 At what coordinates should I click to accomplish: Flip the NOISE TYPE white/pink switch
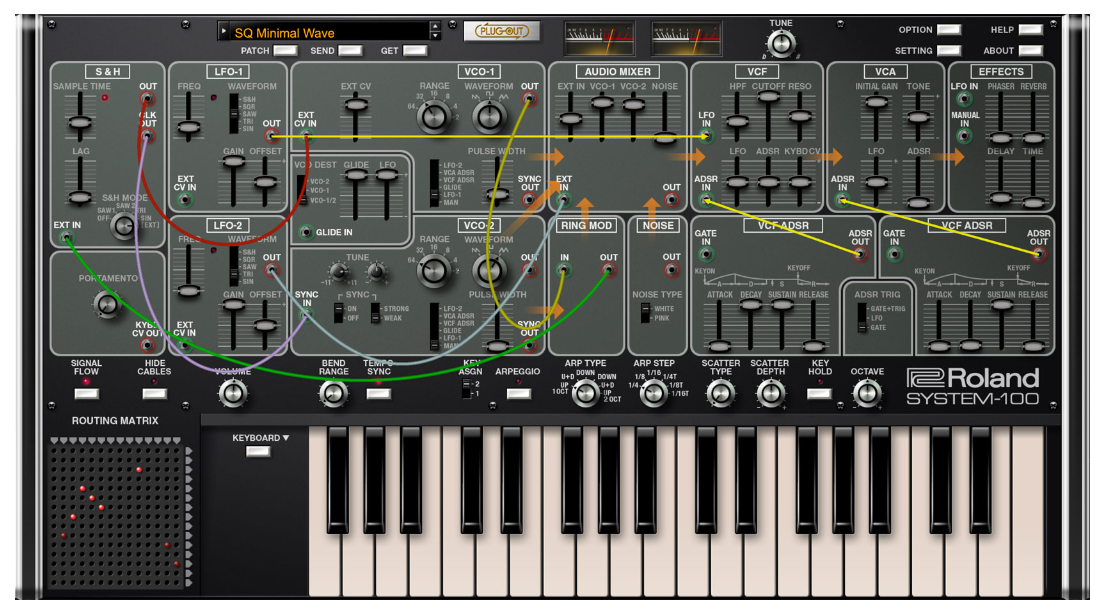point(645,313)
